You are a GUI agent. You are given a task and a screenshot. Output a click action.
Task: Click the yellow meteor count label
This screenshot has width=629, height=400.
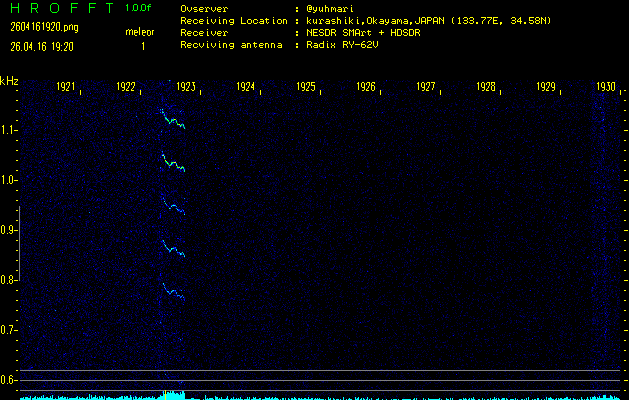(139, 32)
